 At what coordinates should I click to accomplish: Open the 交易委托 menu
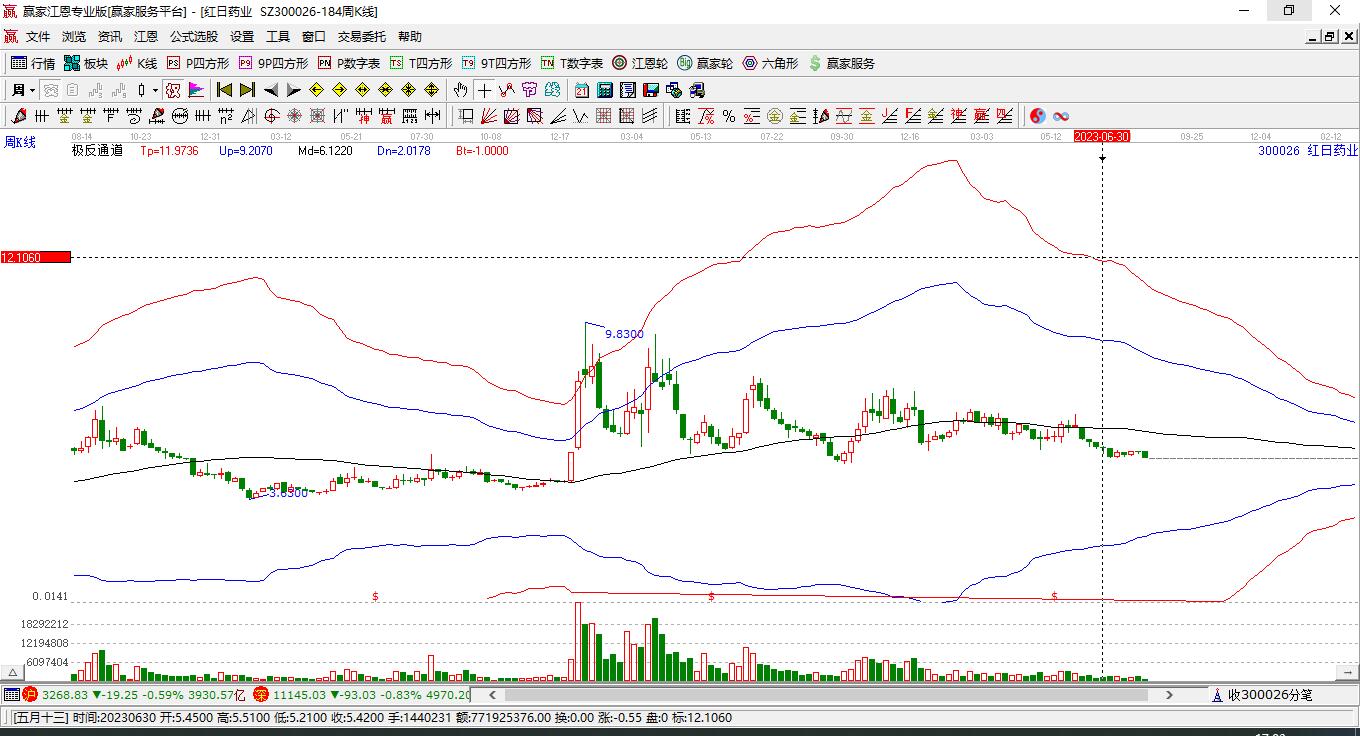[362, 37]
